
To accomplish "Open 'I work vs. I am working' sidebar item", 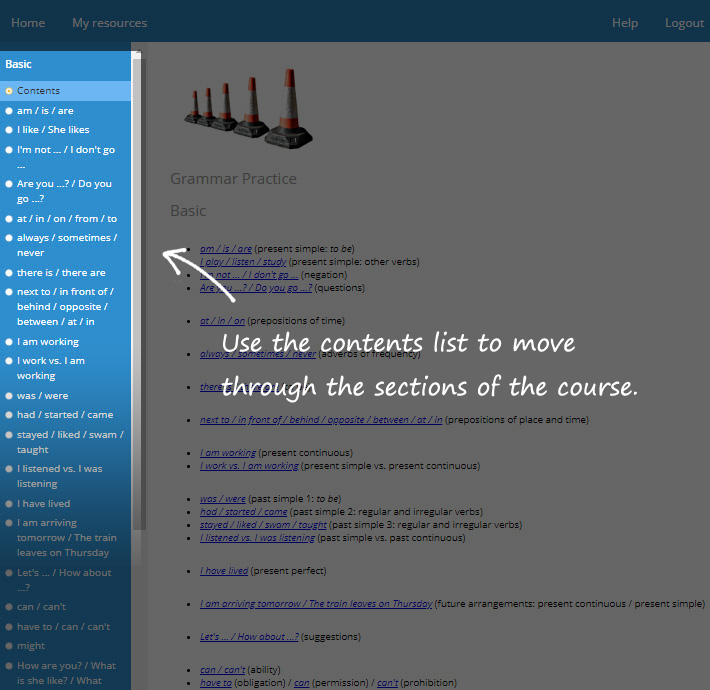I will click(x=50, y=368).
